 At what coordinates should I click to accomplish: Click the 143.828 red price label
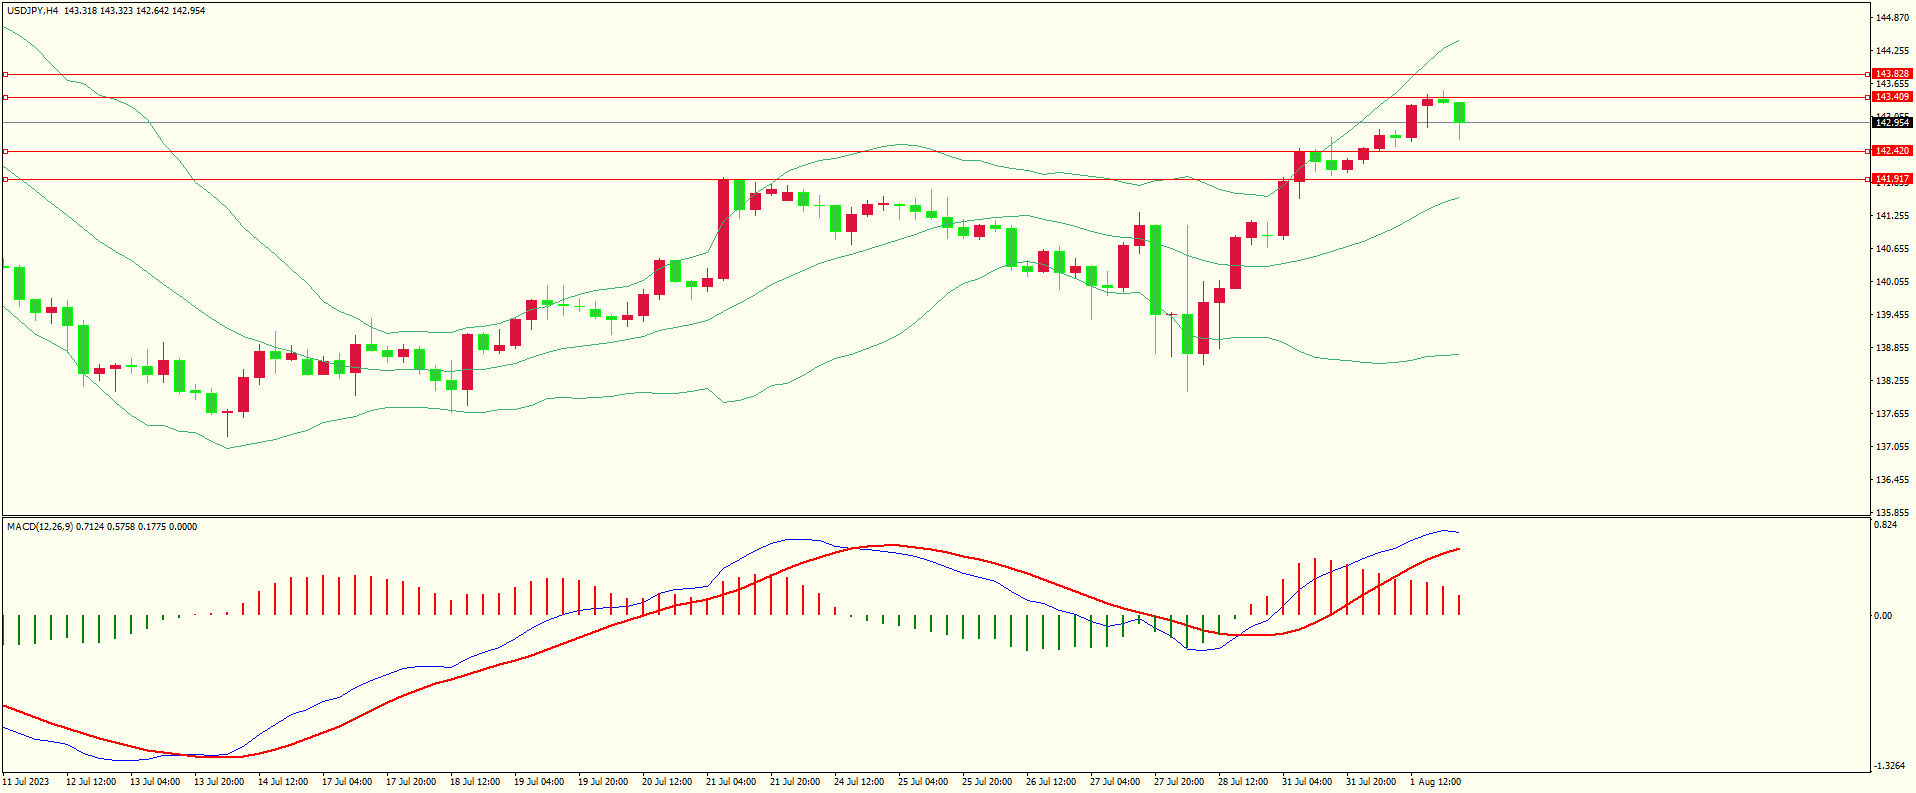pyautogui.click(x=1891, y=74)
